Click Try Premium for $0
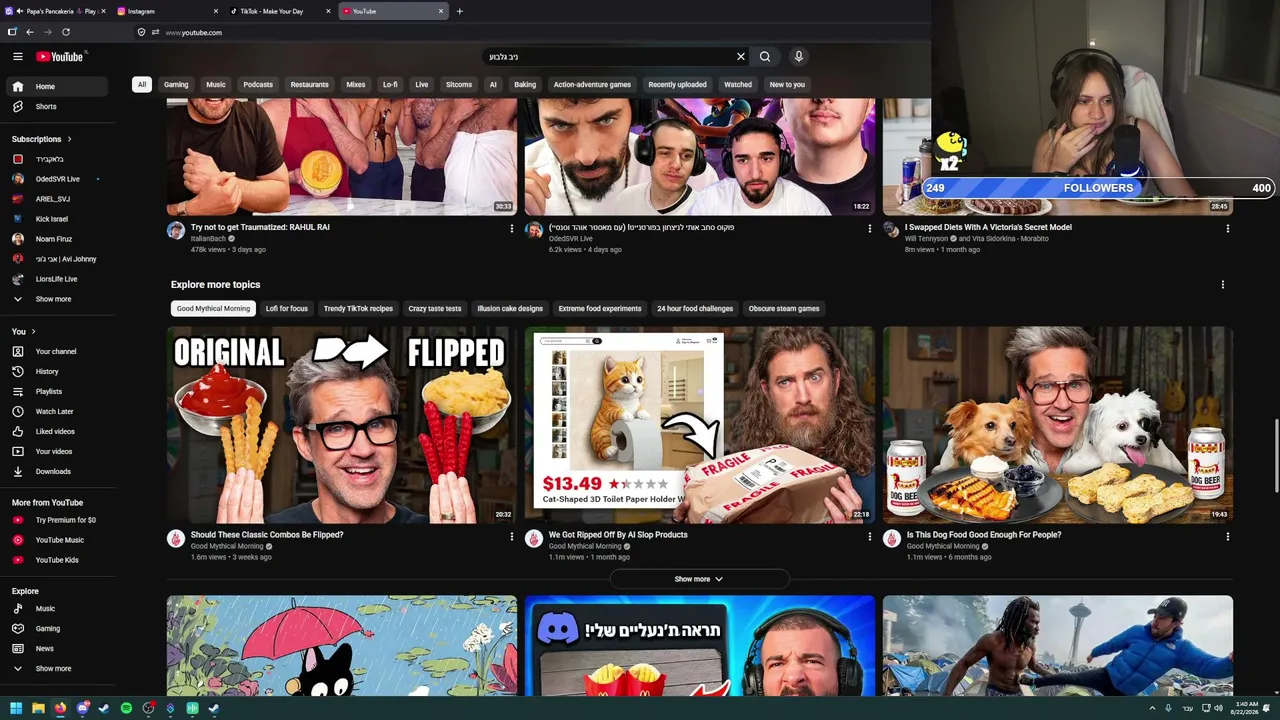 [58, 520]
